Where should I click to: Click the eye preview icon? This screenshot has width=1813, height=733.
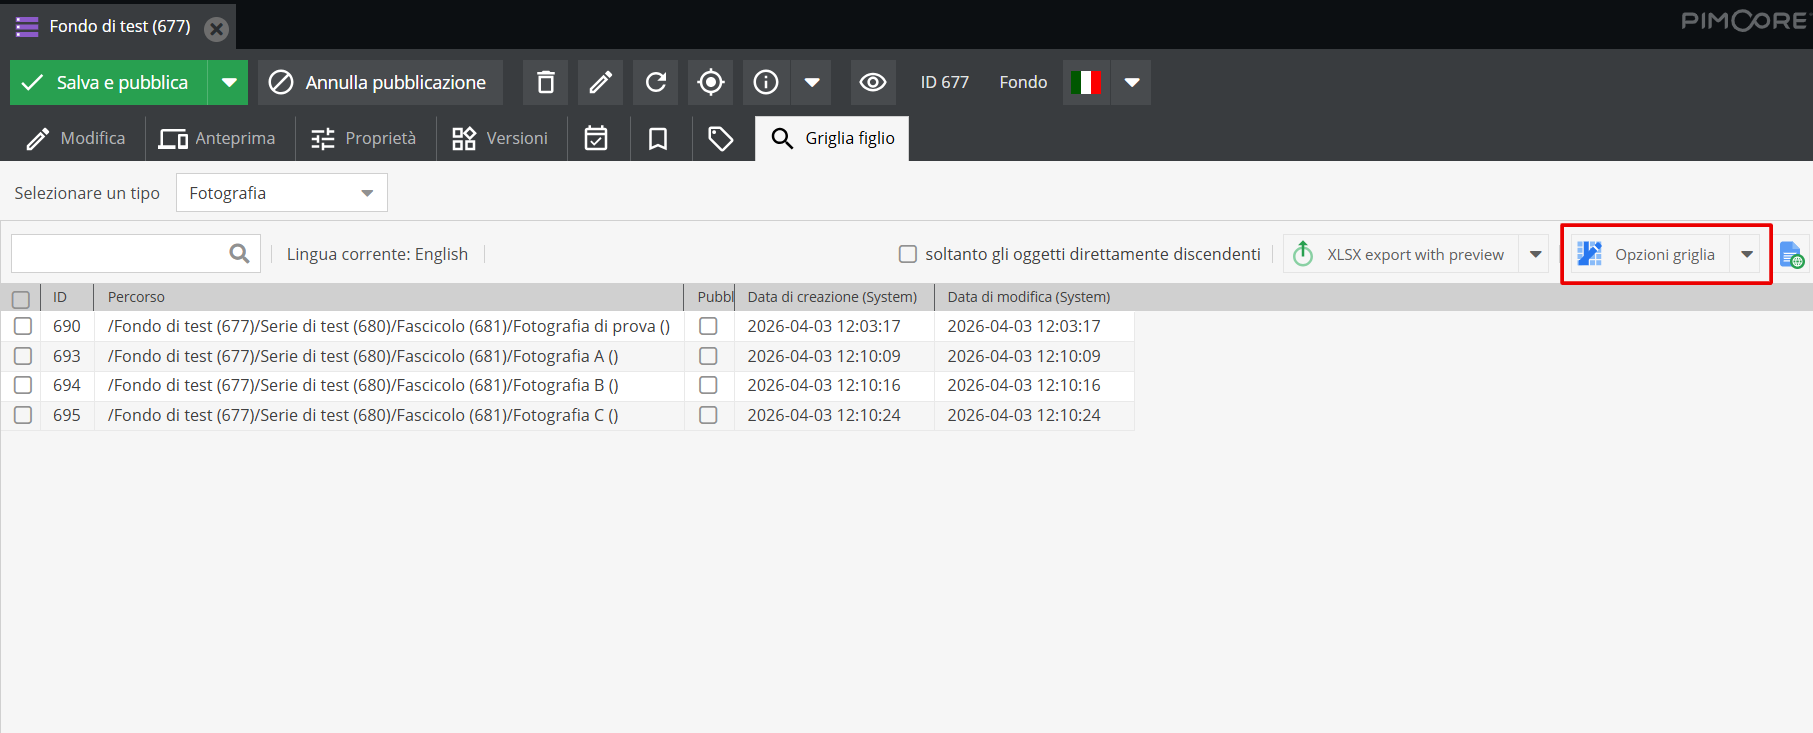click(x=873, y=82)
